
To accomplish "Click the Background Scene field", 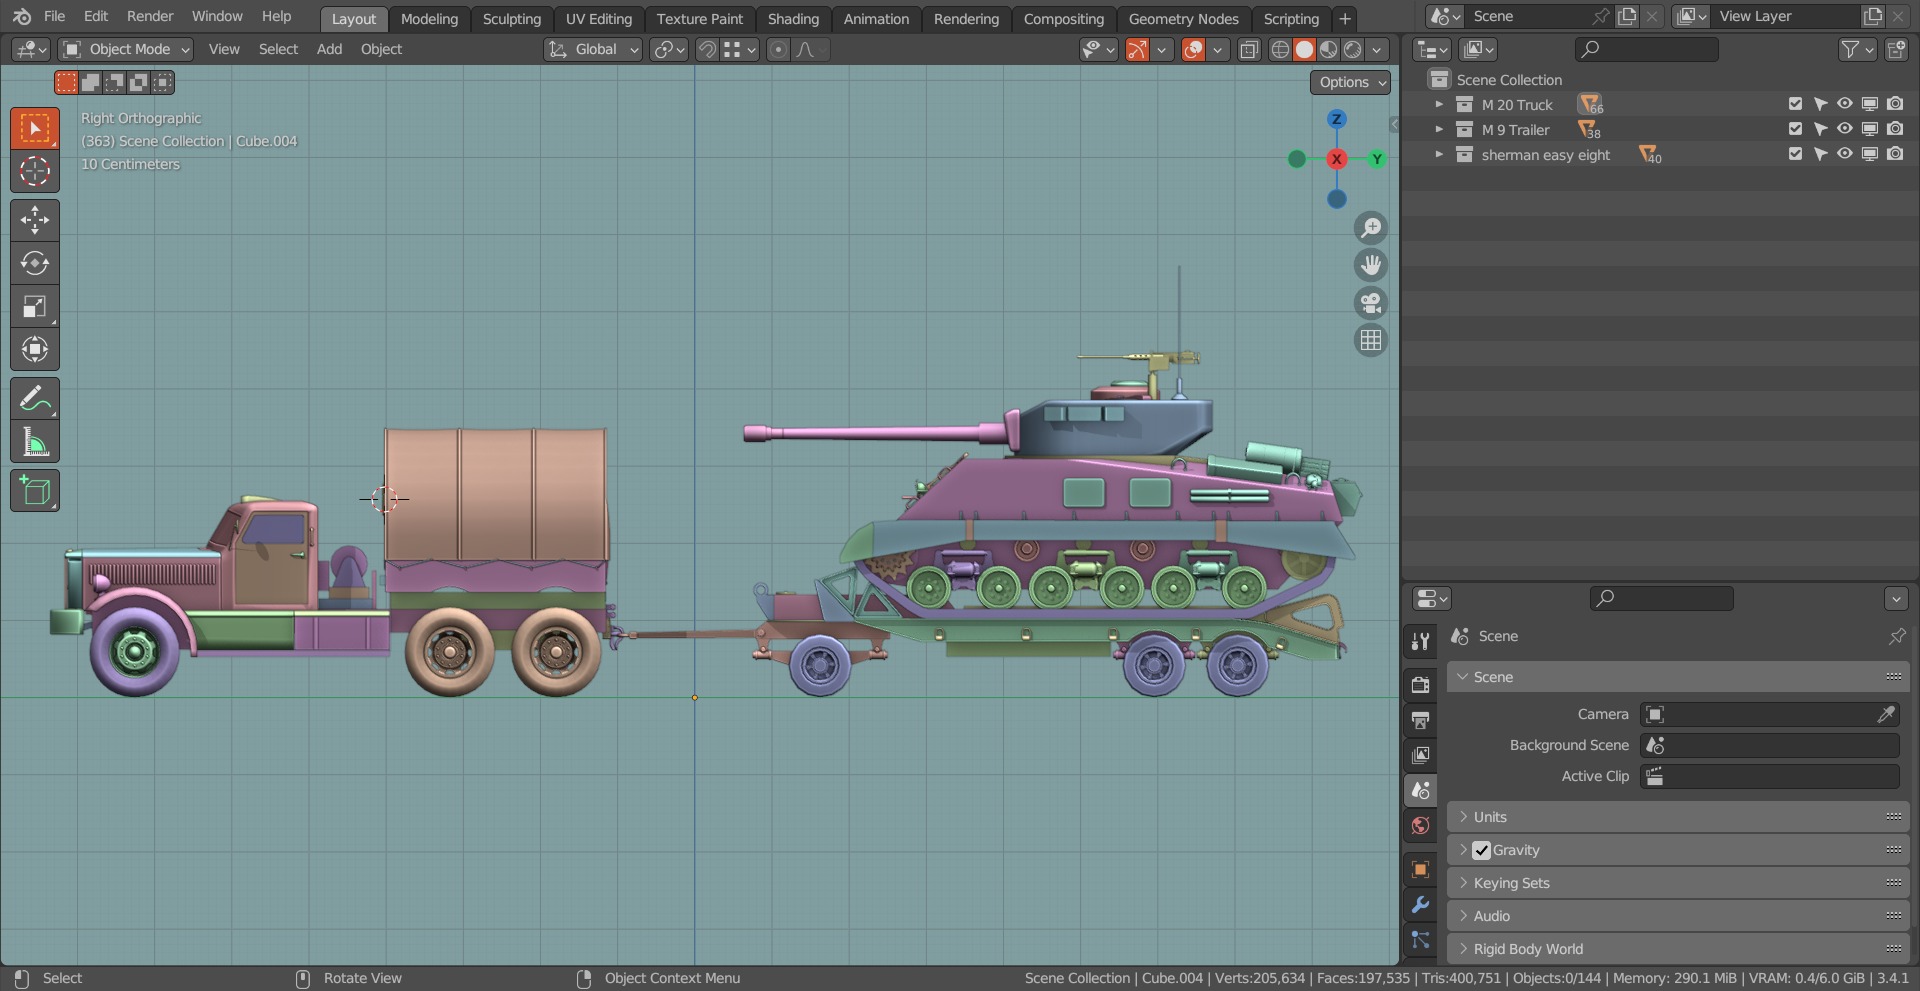I will tap(1769, 745).
